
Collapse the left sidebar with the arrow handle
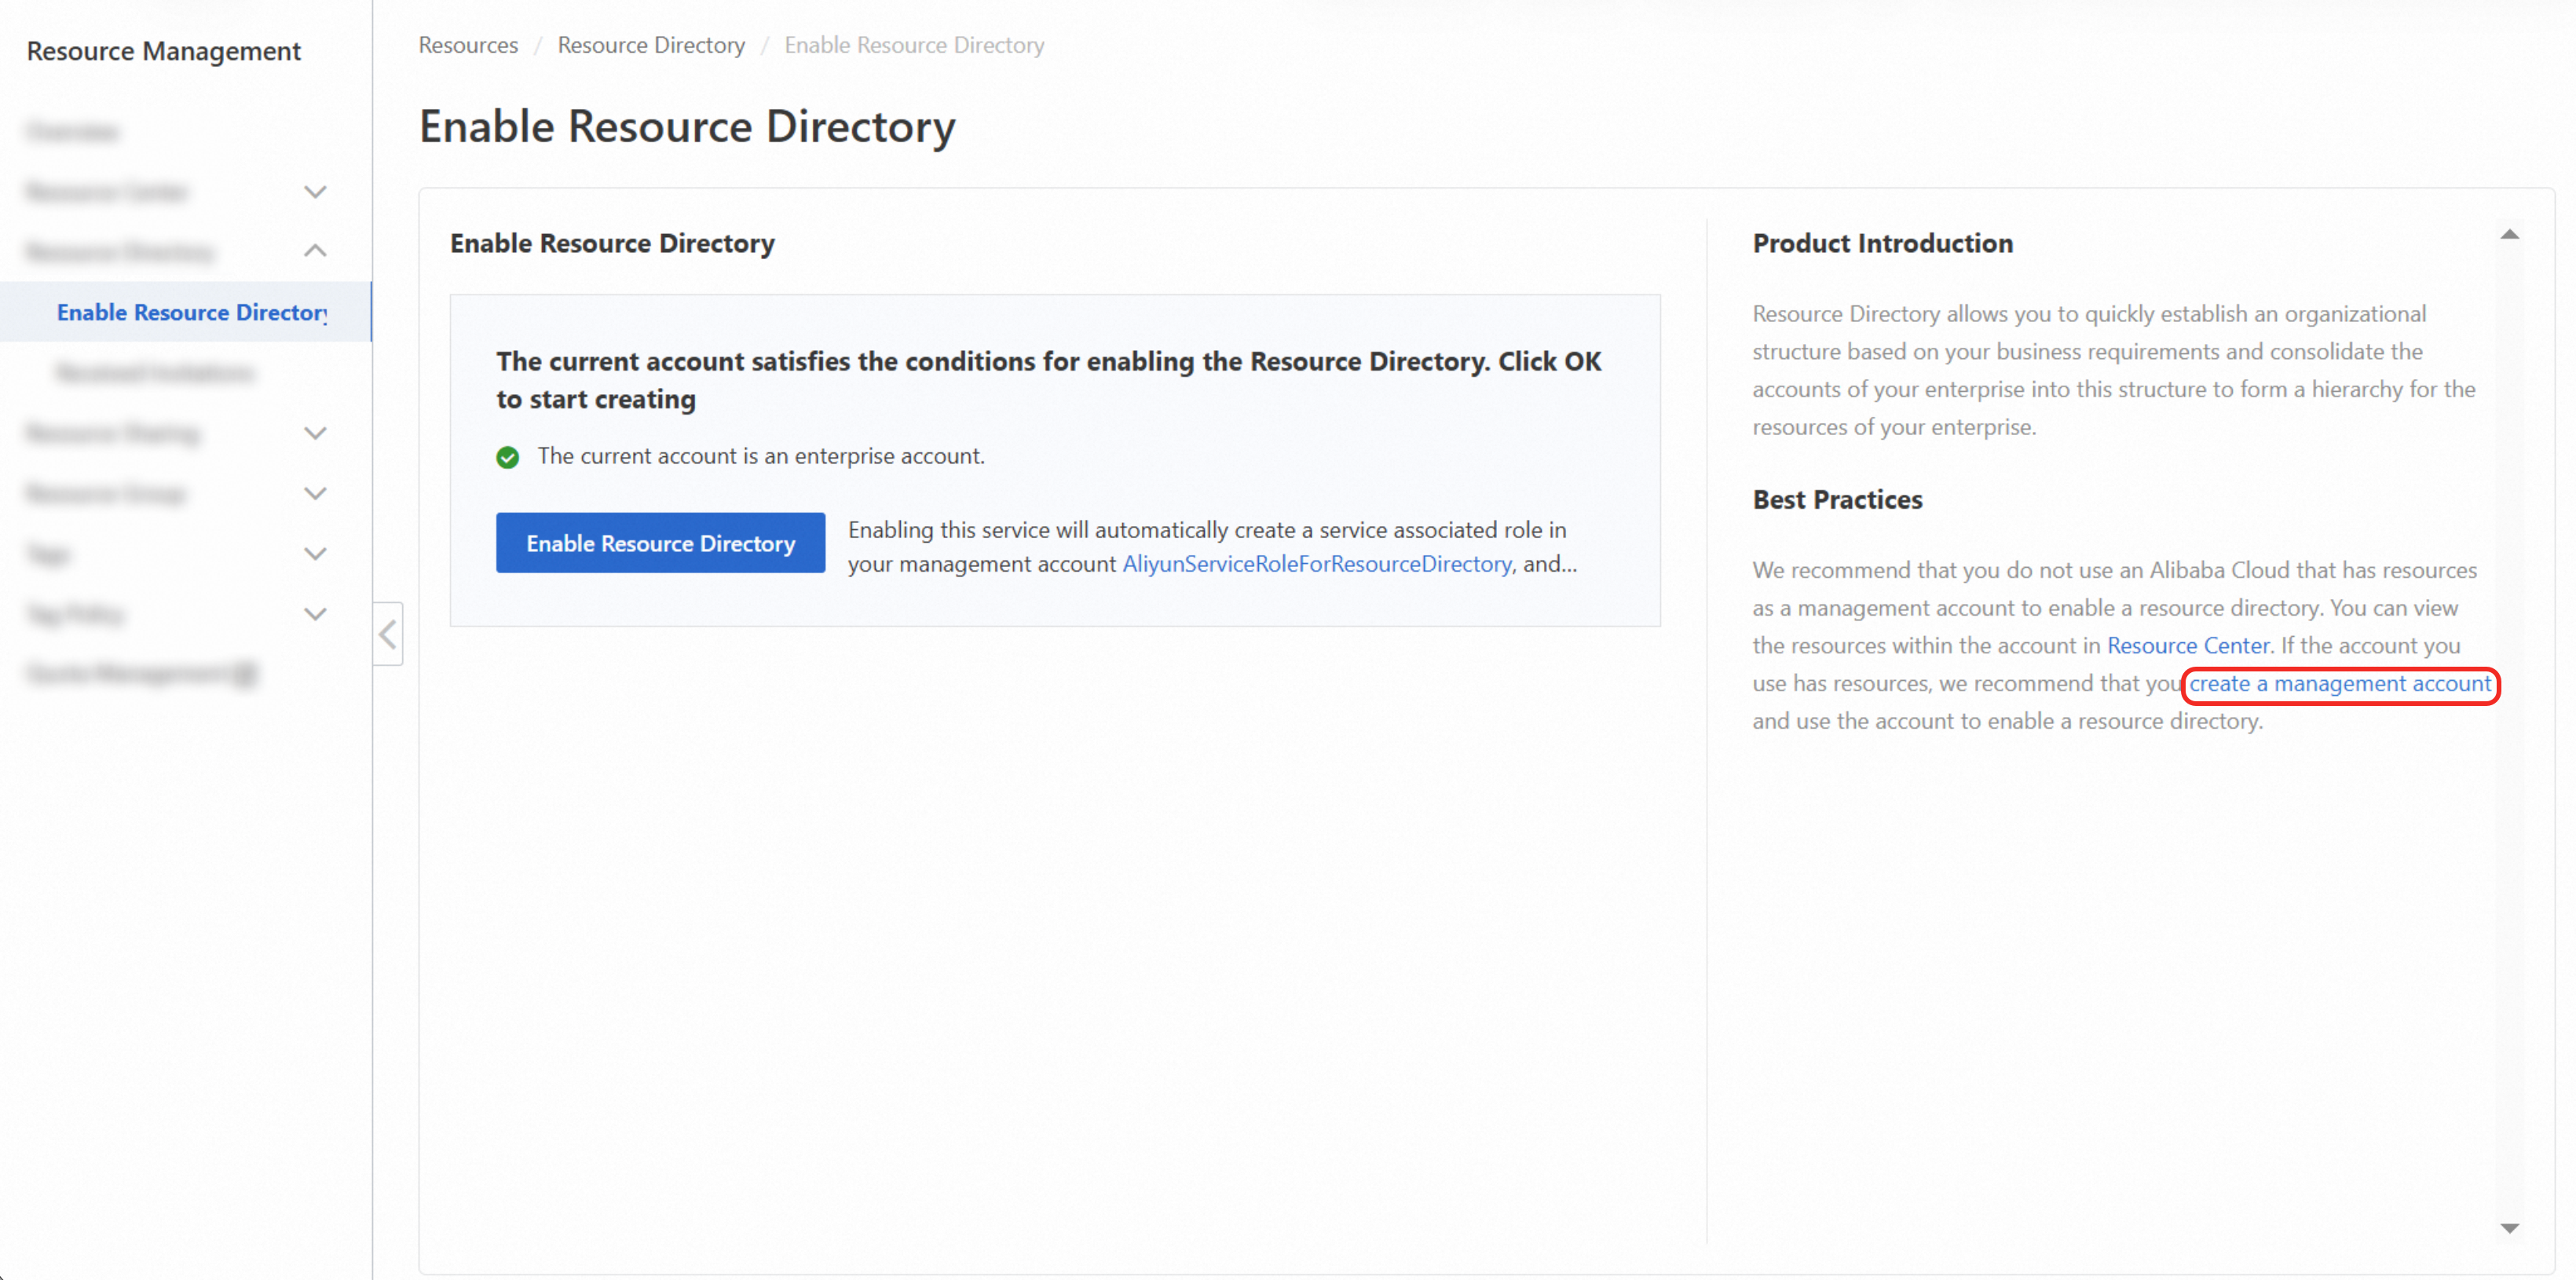click(388, 634)
